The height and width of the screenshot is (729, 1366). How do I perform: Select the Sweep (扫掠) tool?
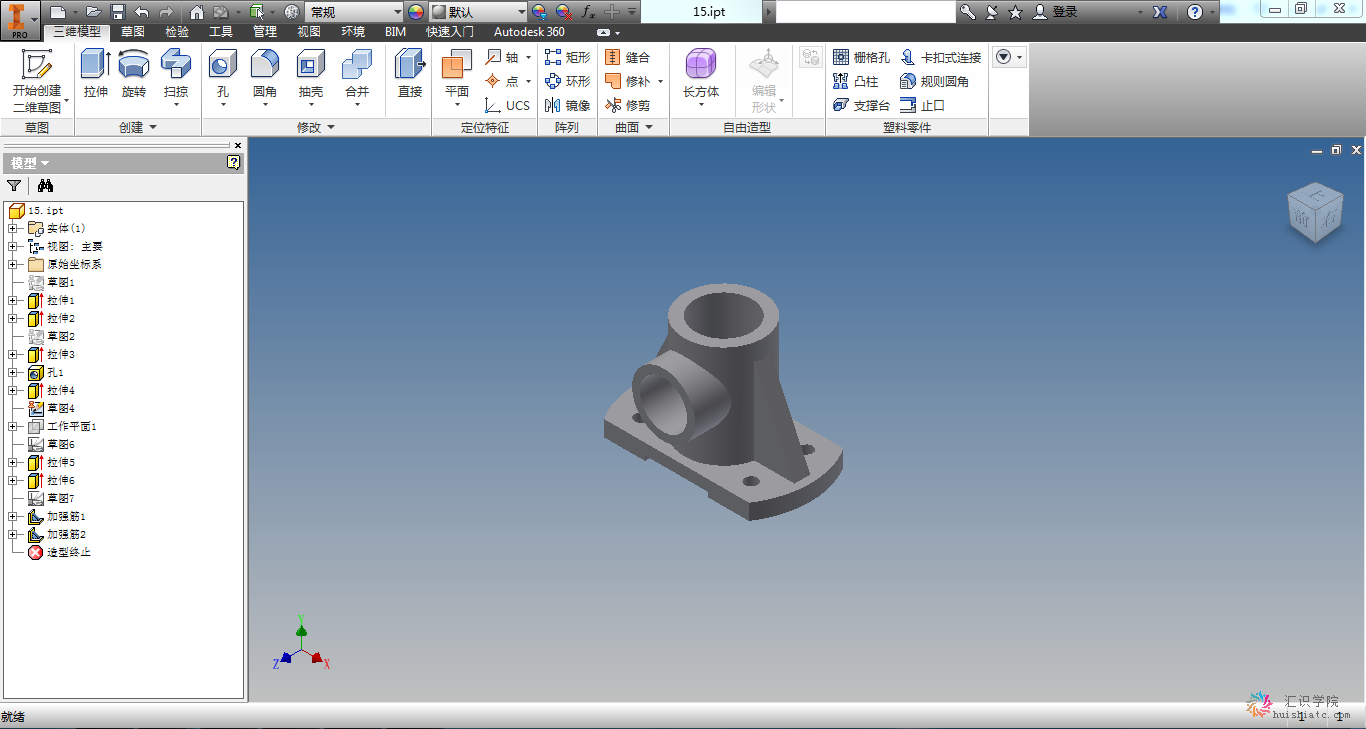click(x=176, y=78)
